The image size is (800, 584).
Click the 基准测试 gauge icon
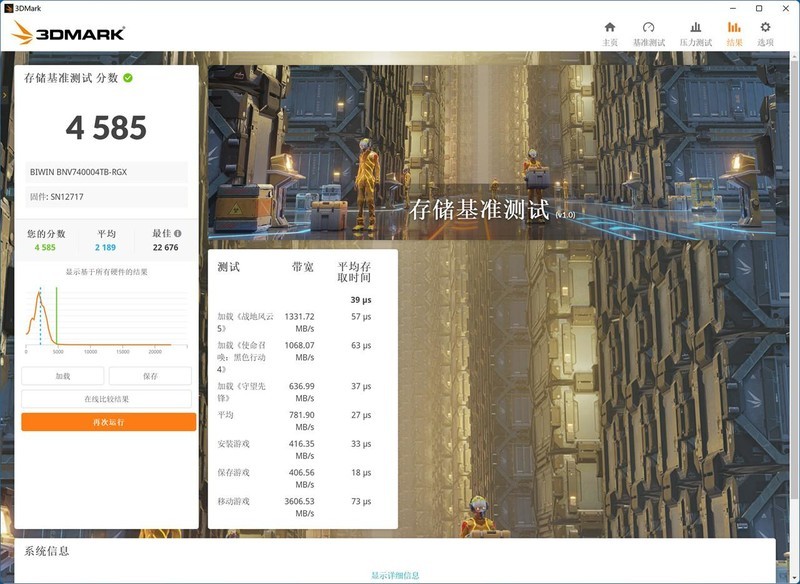[x=648, y=27]
